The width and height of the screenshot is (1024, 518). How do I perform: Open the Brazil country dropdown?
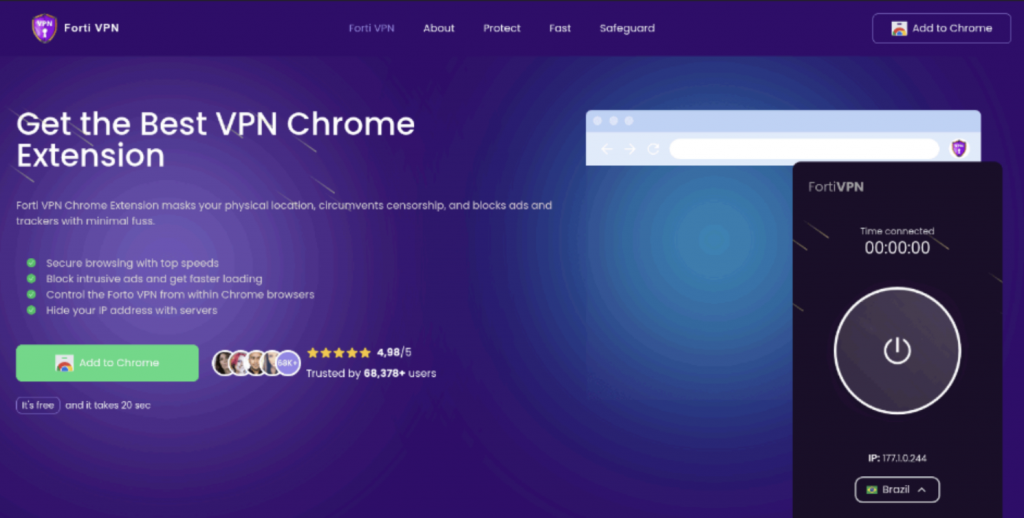(x=897, y=489)
